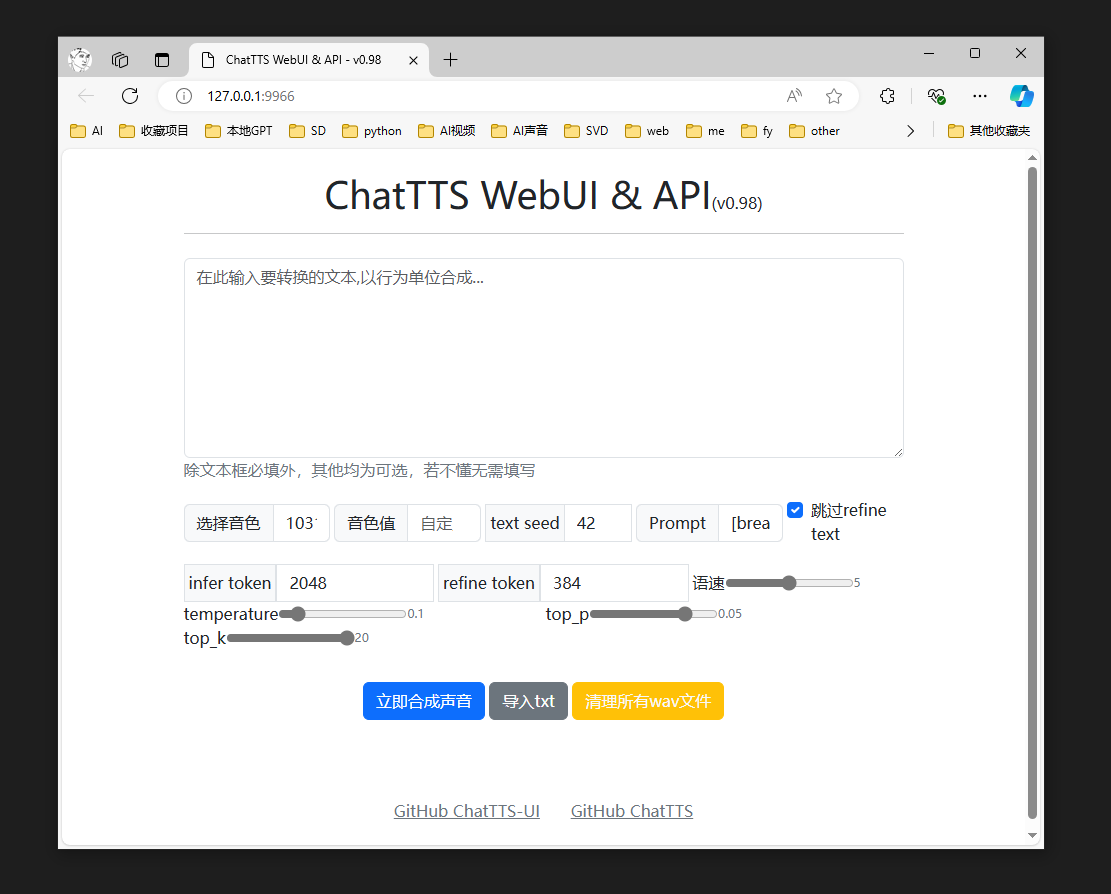Click the scrollbar up arrow

1032,157
